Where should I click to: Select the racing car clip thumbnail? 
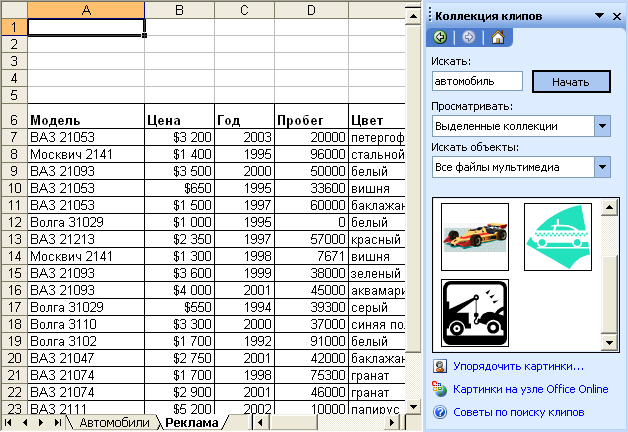pos(475,237)
